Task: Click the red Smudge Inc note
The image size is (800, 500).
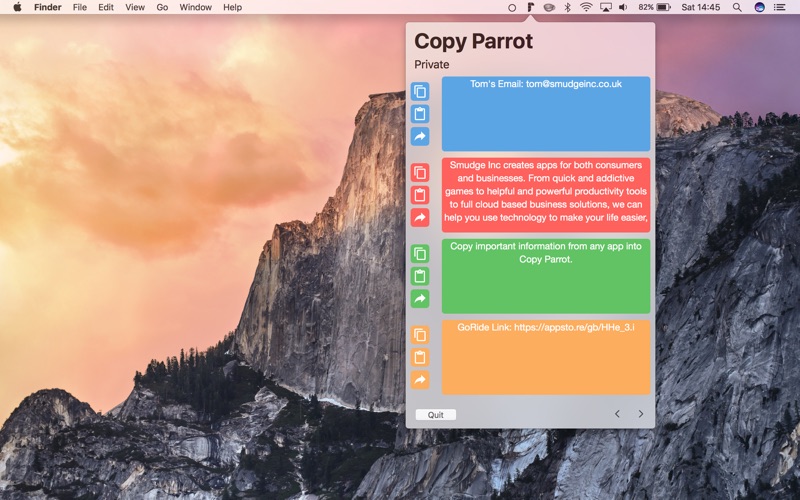Action: (x=546, y=195)
